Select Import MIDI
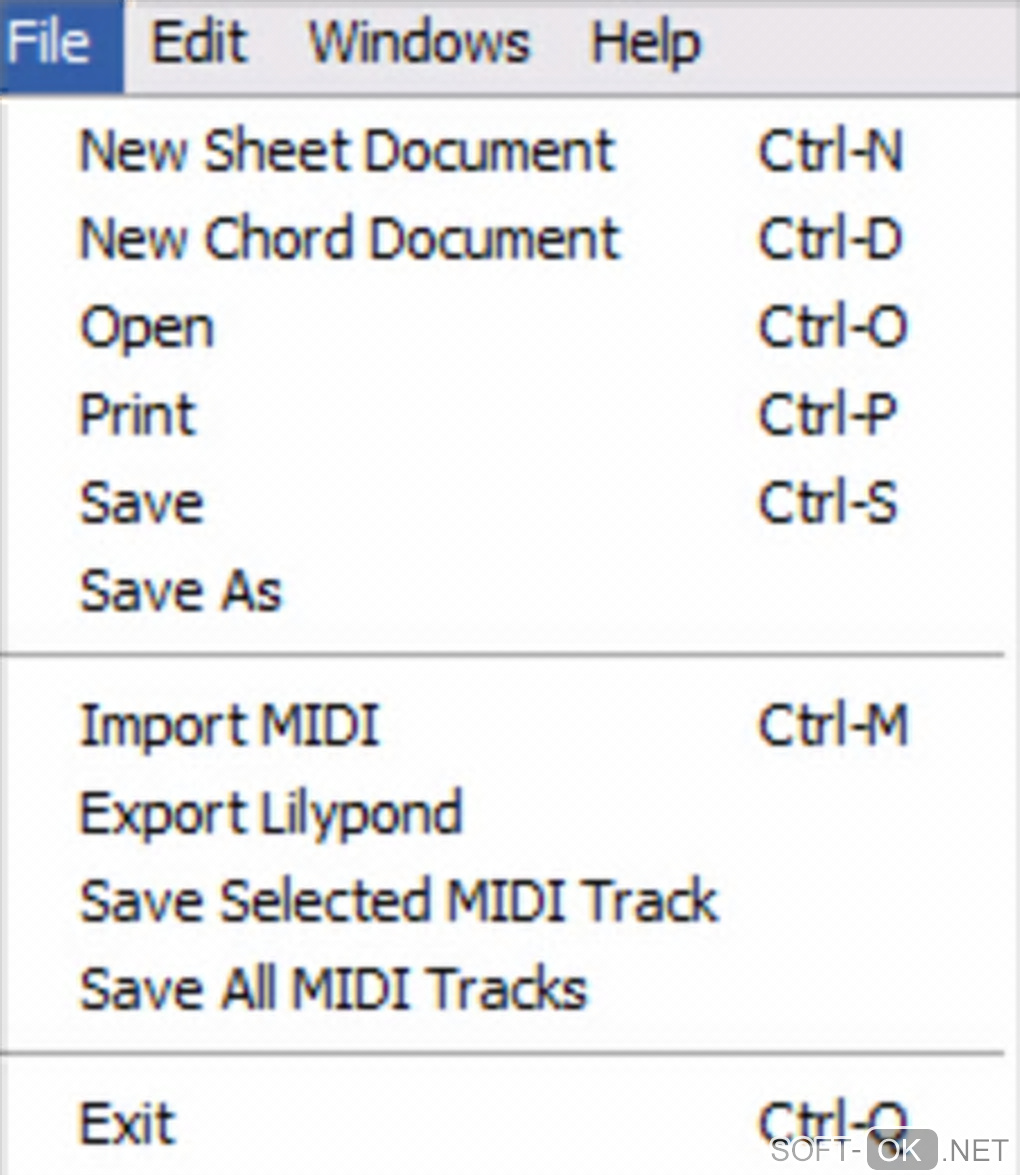 pos(230,725)
